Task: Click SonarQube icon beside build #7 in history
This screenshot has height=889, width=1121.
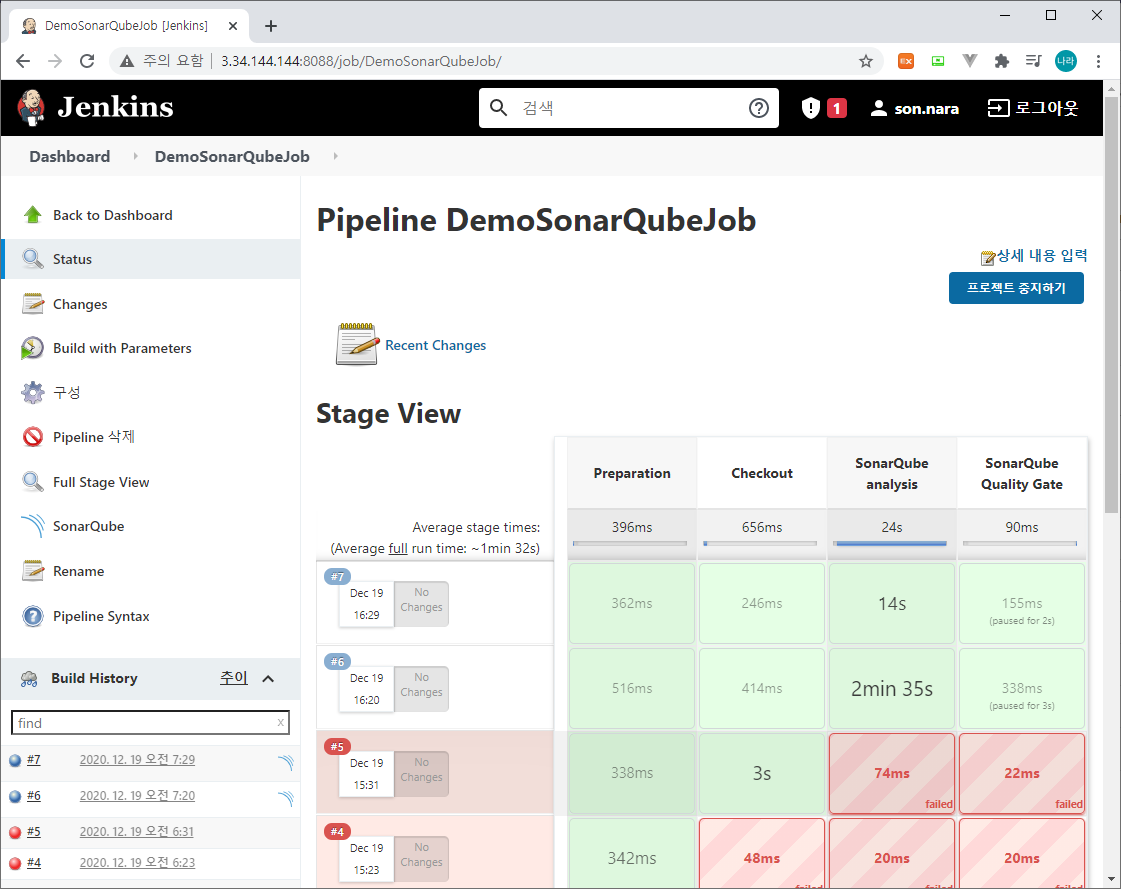Action: (285, 763)
